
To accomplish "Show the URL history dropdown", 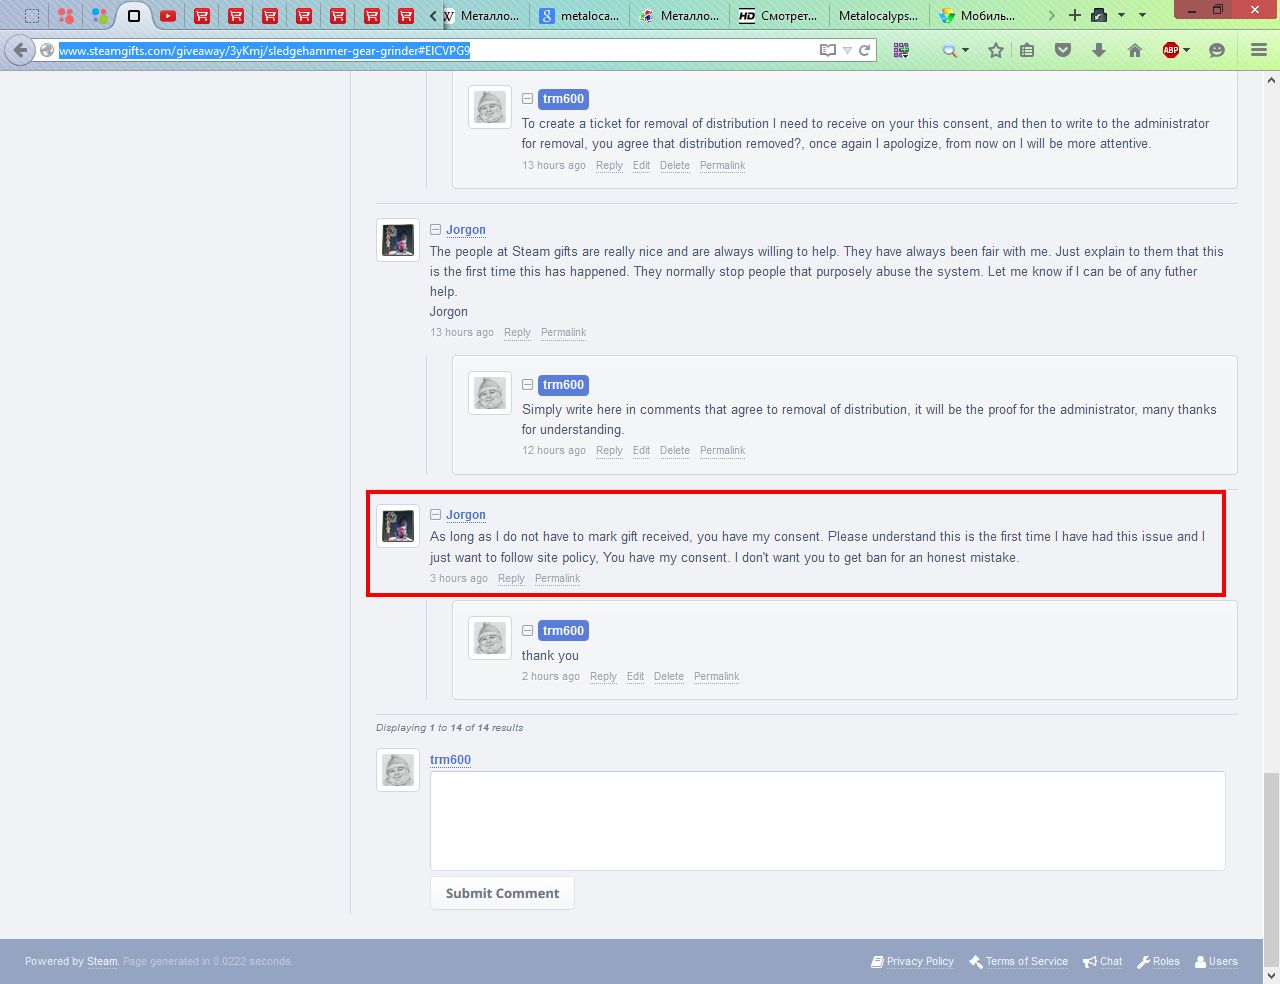I will click(x=847, y=50).
